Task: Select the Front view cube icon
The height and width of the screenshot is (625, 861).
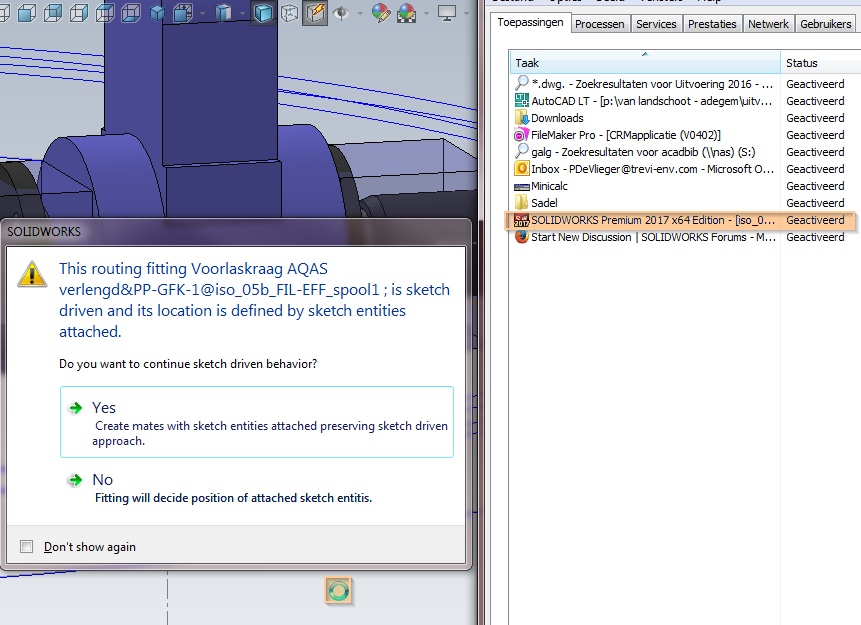Action: 26,13
